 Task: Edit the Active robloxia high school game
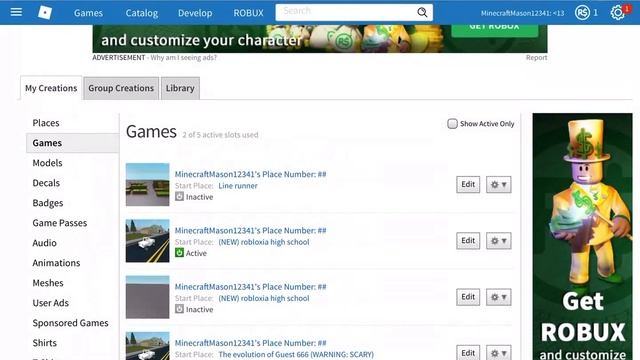(x=468, y=241)
